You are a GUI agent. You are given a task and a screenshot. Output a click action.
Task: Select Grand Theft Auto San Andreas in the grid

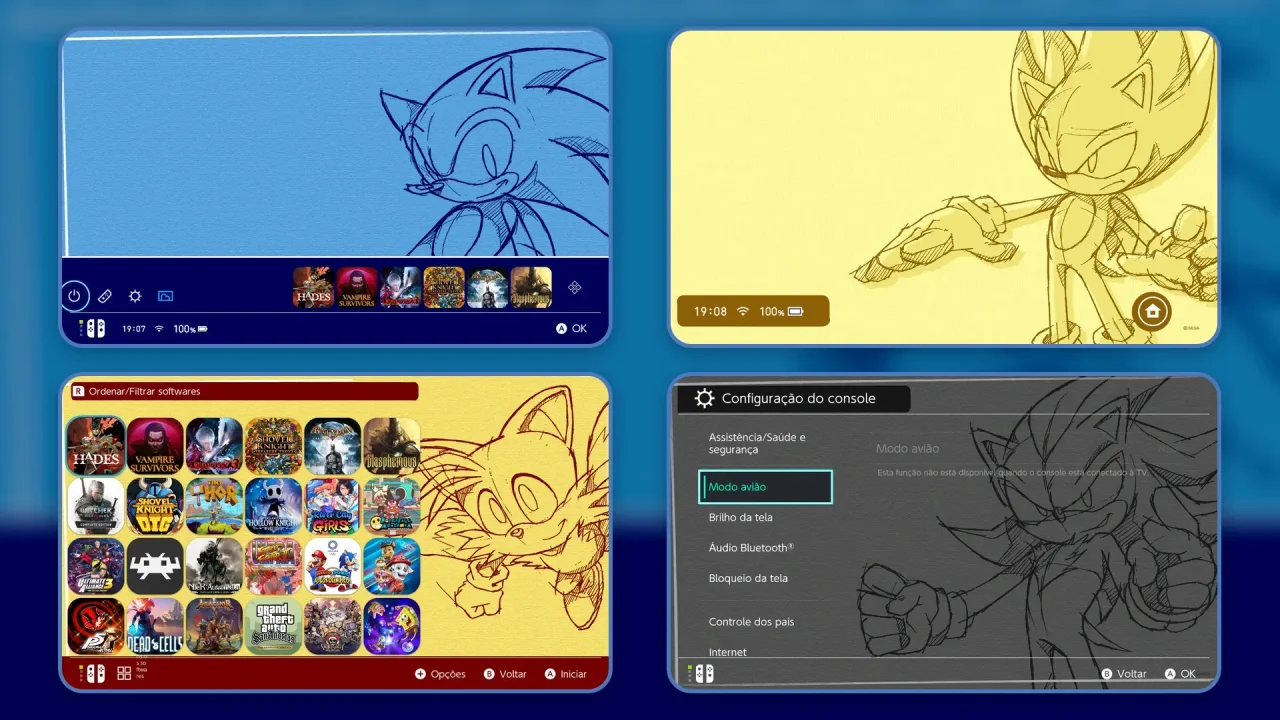274,626
